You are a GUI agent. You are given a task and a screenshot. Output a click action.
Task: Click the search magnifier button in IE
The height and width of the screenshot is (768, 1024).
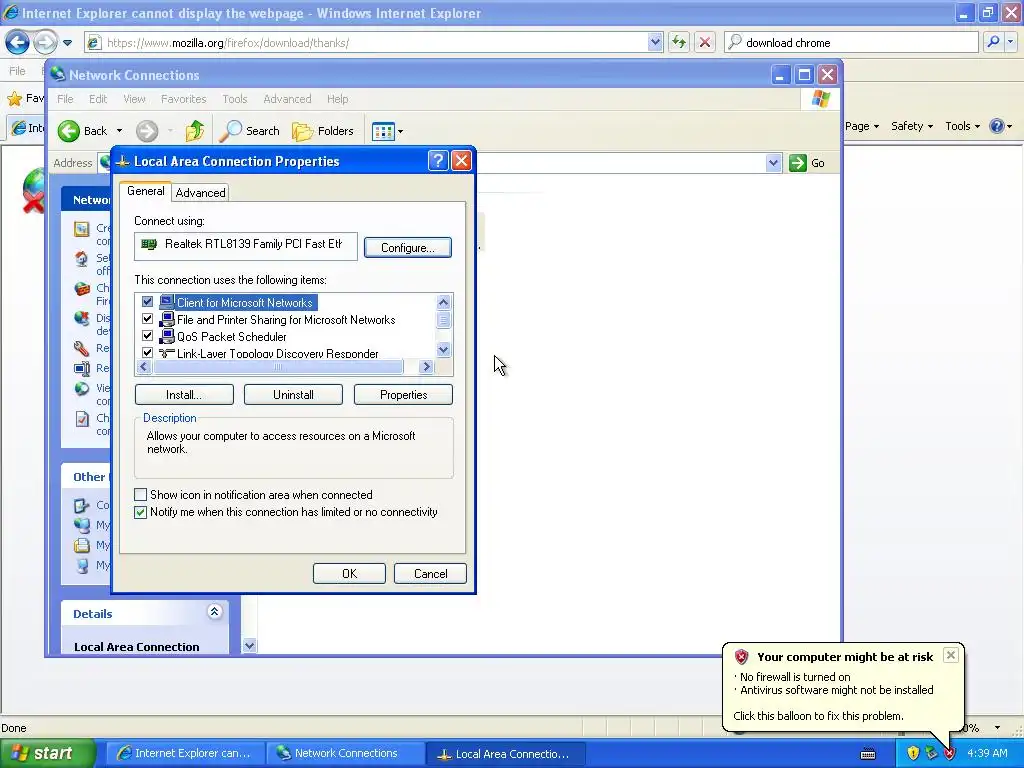(x=993, y=42)
